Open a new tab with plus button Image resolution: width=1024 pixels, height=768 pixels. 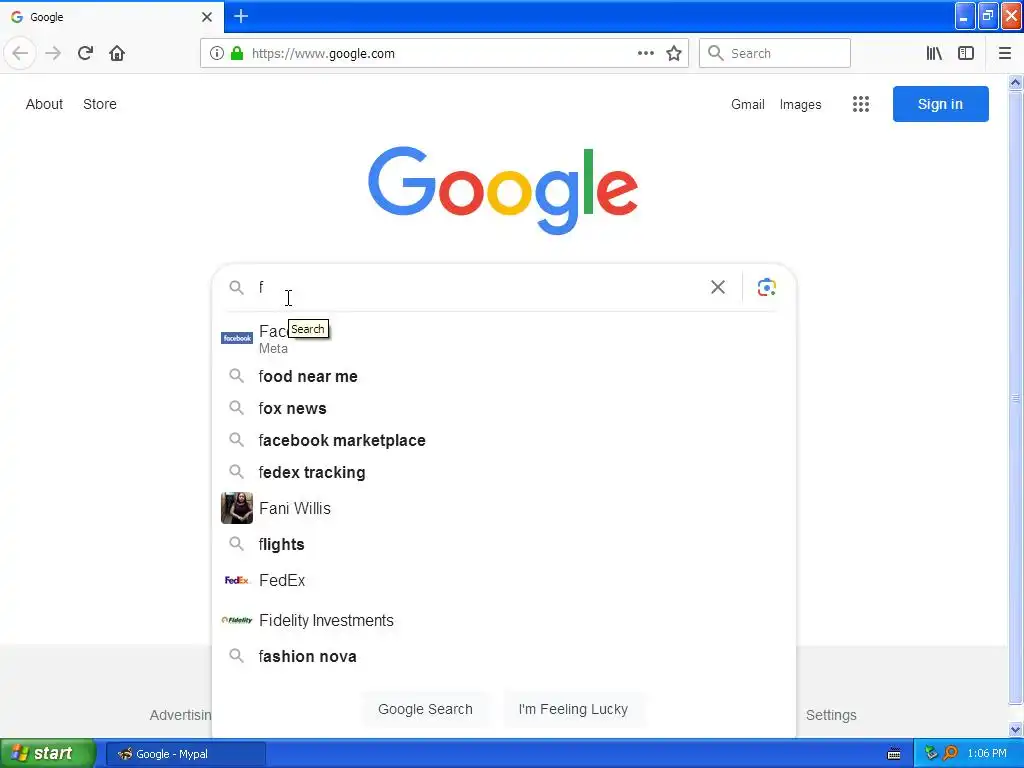click(241, 16)
